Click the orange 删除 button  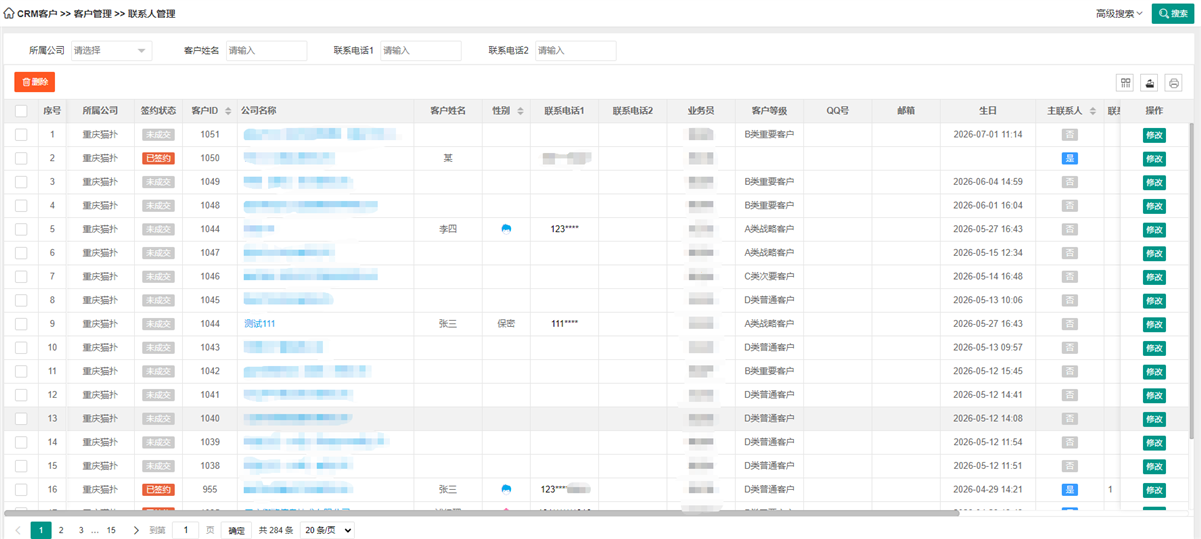click(x=35, y=82)
